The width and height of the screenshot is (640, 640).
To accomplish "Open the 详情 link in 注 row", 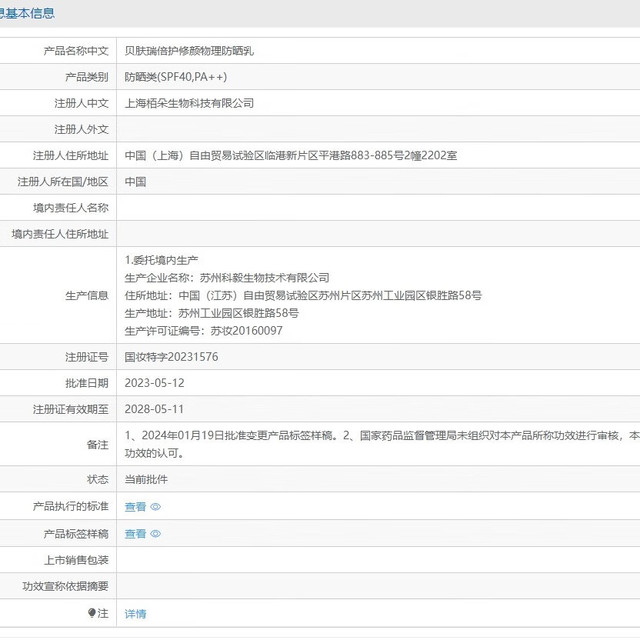I will point(135,613).
